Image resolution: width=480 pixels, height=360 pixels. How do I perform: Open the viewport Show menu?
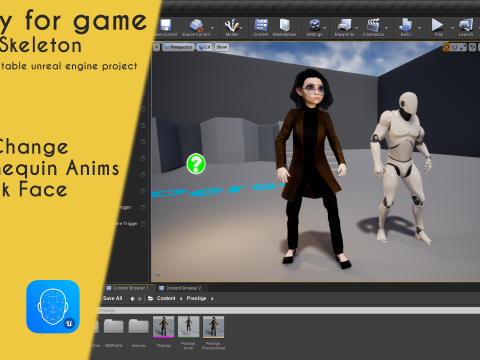222,47
